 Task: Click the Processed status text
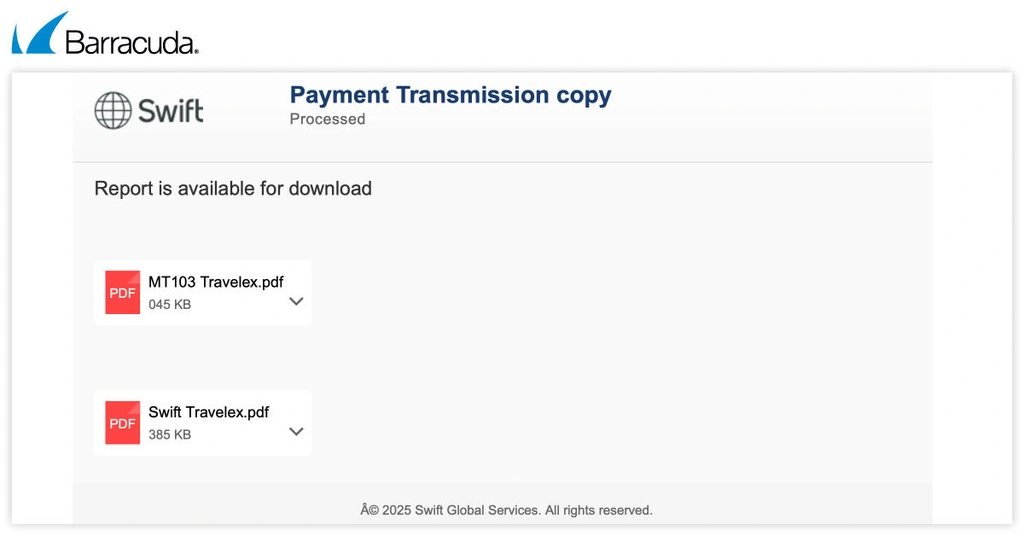pos(327,119)
